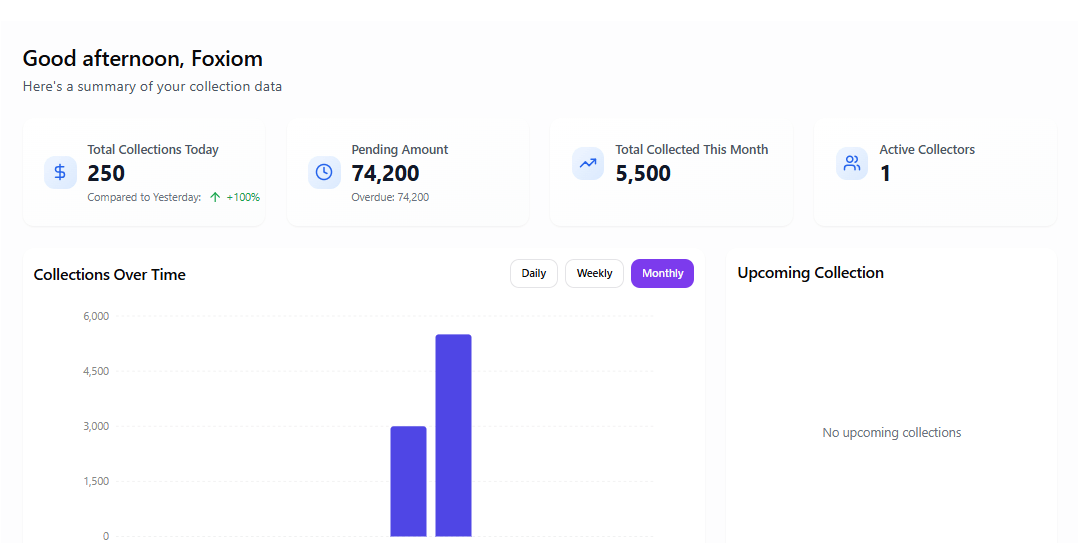Click the taller bar in the chart

click(x=453, y=435)
